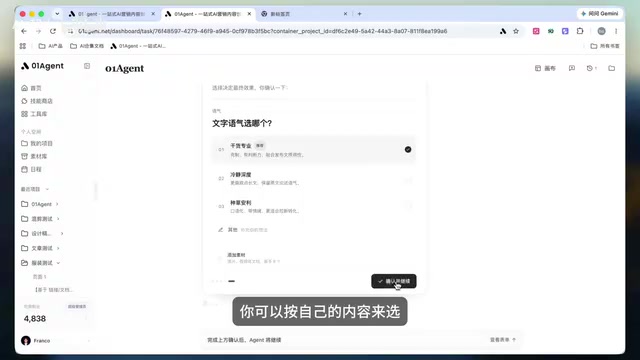The image size is (640, 360).
Task: Open a new browser tab
Action: [x=360, y=14]
